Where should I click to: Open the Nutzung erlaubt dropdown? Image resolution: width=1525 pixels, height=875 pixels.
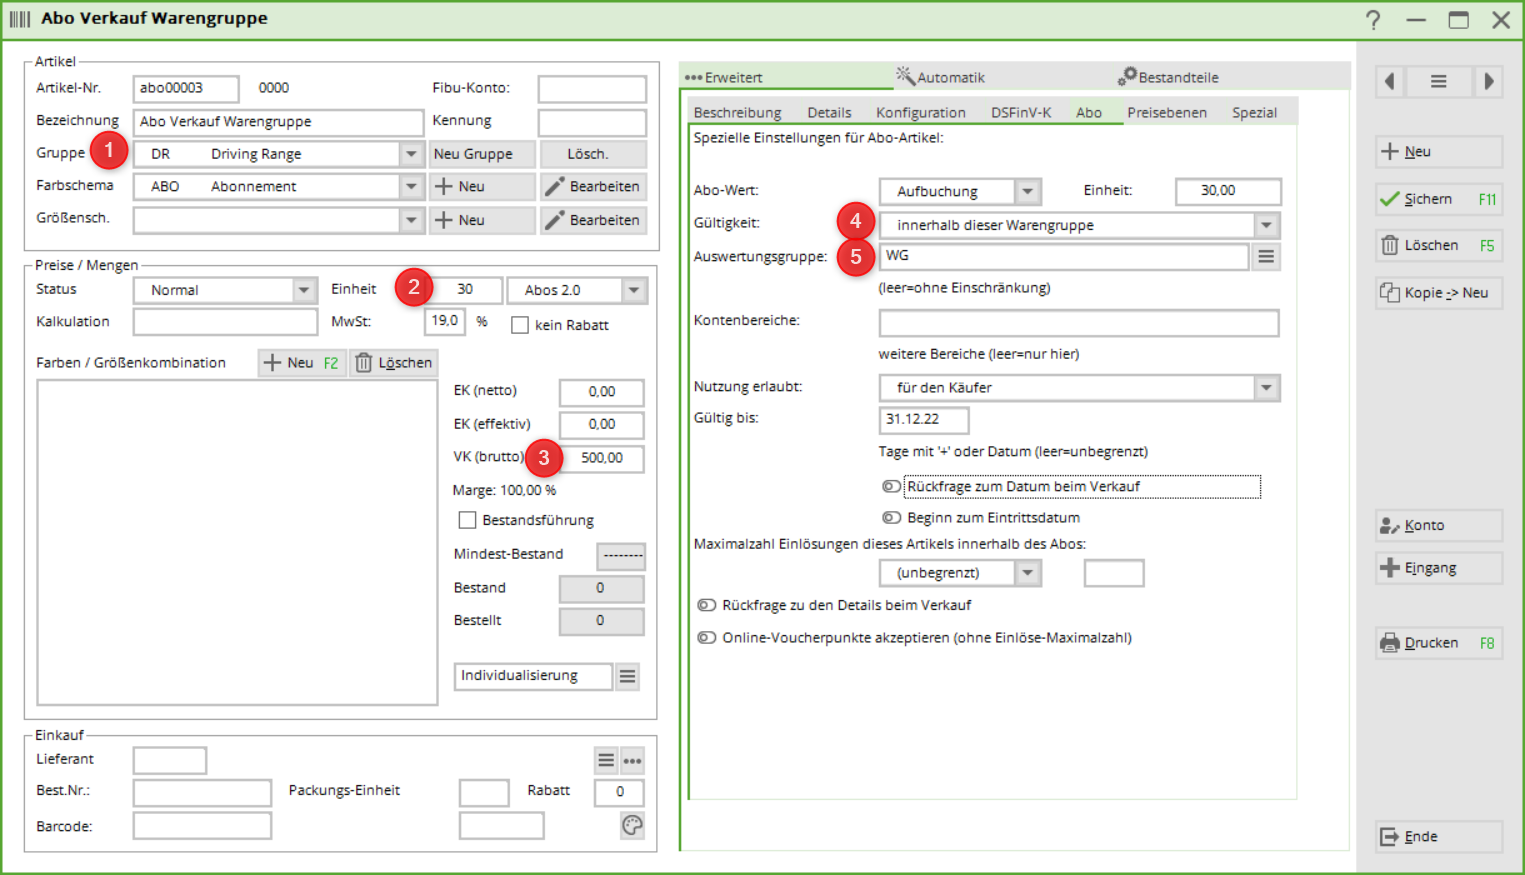(1266, 388)
